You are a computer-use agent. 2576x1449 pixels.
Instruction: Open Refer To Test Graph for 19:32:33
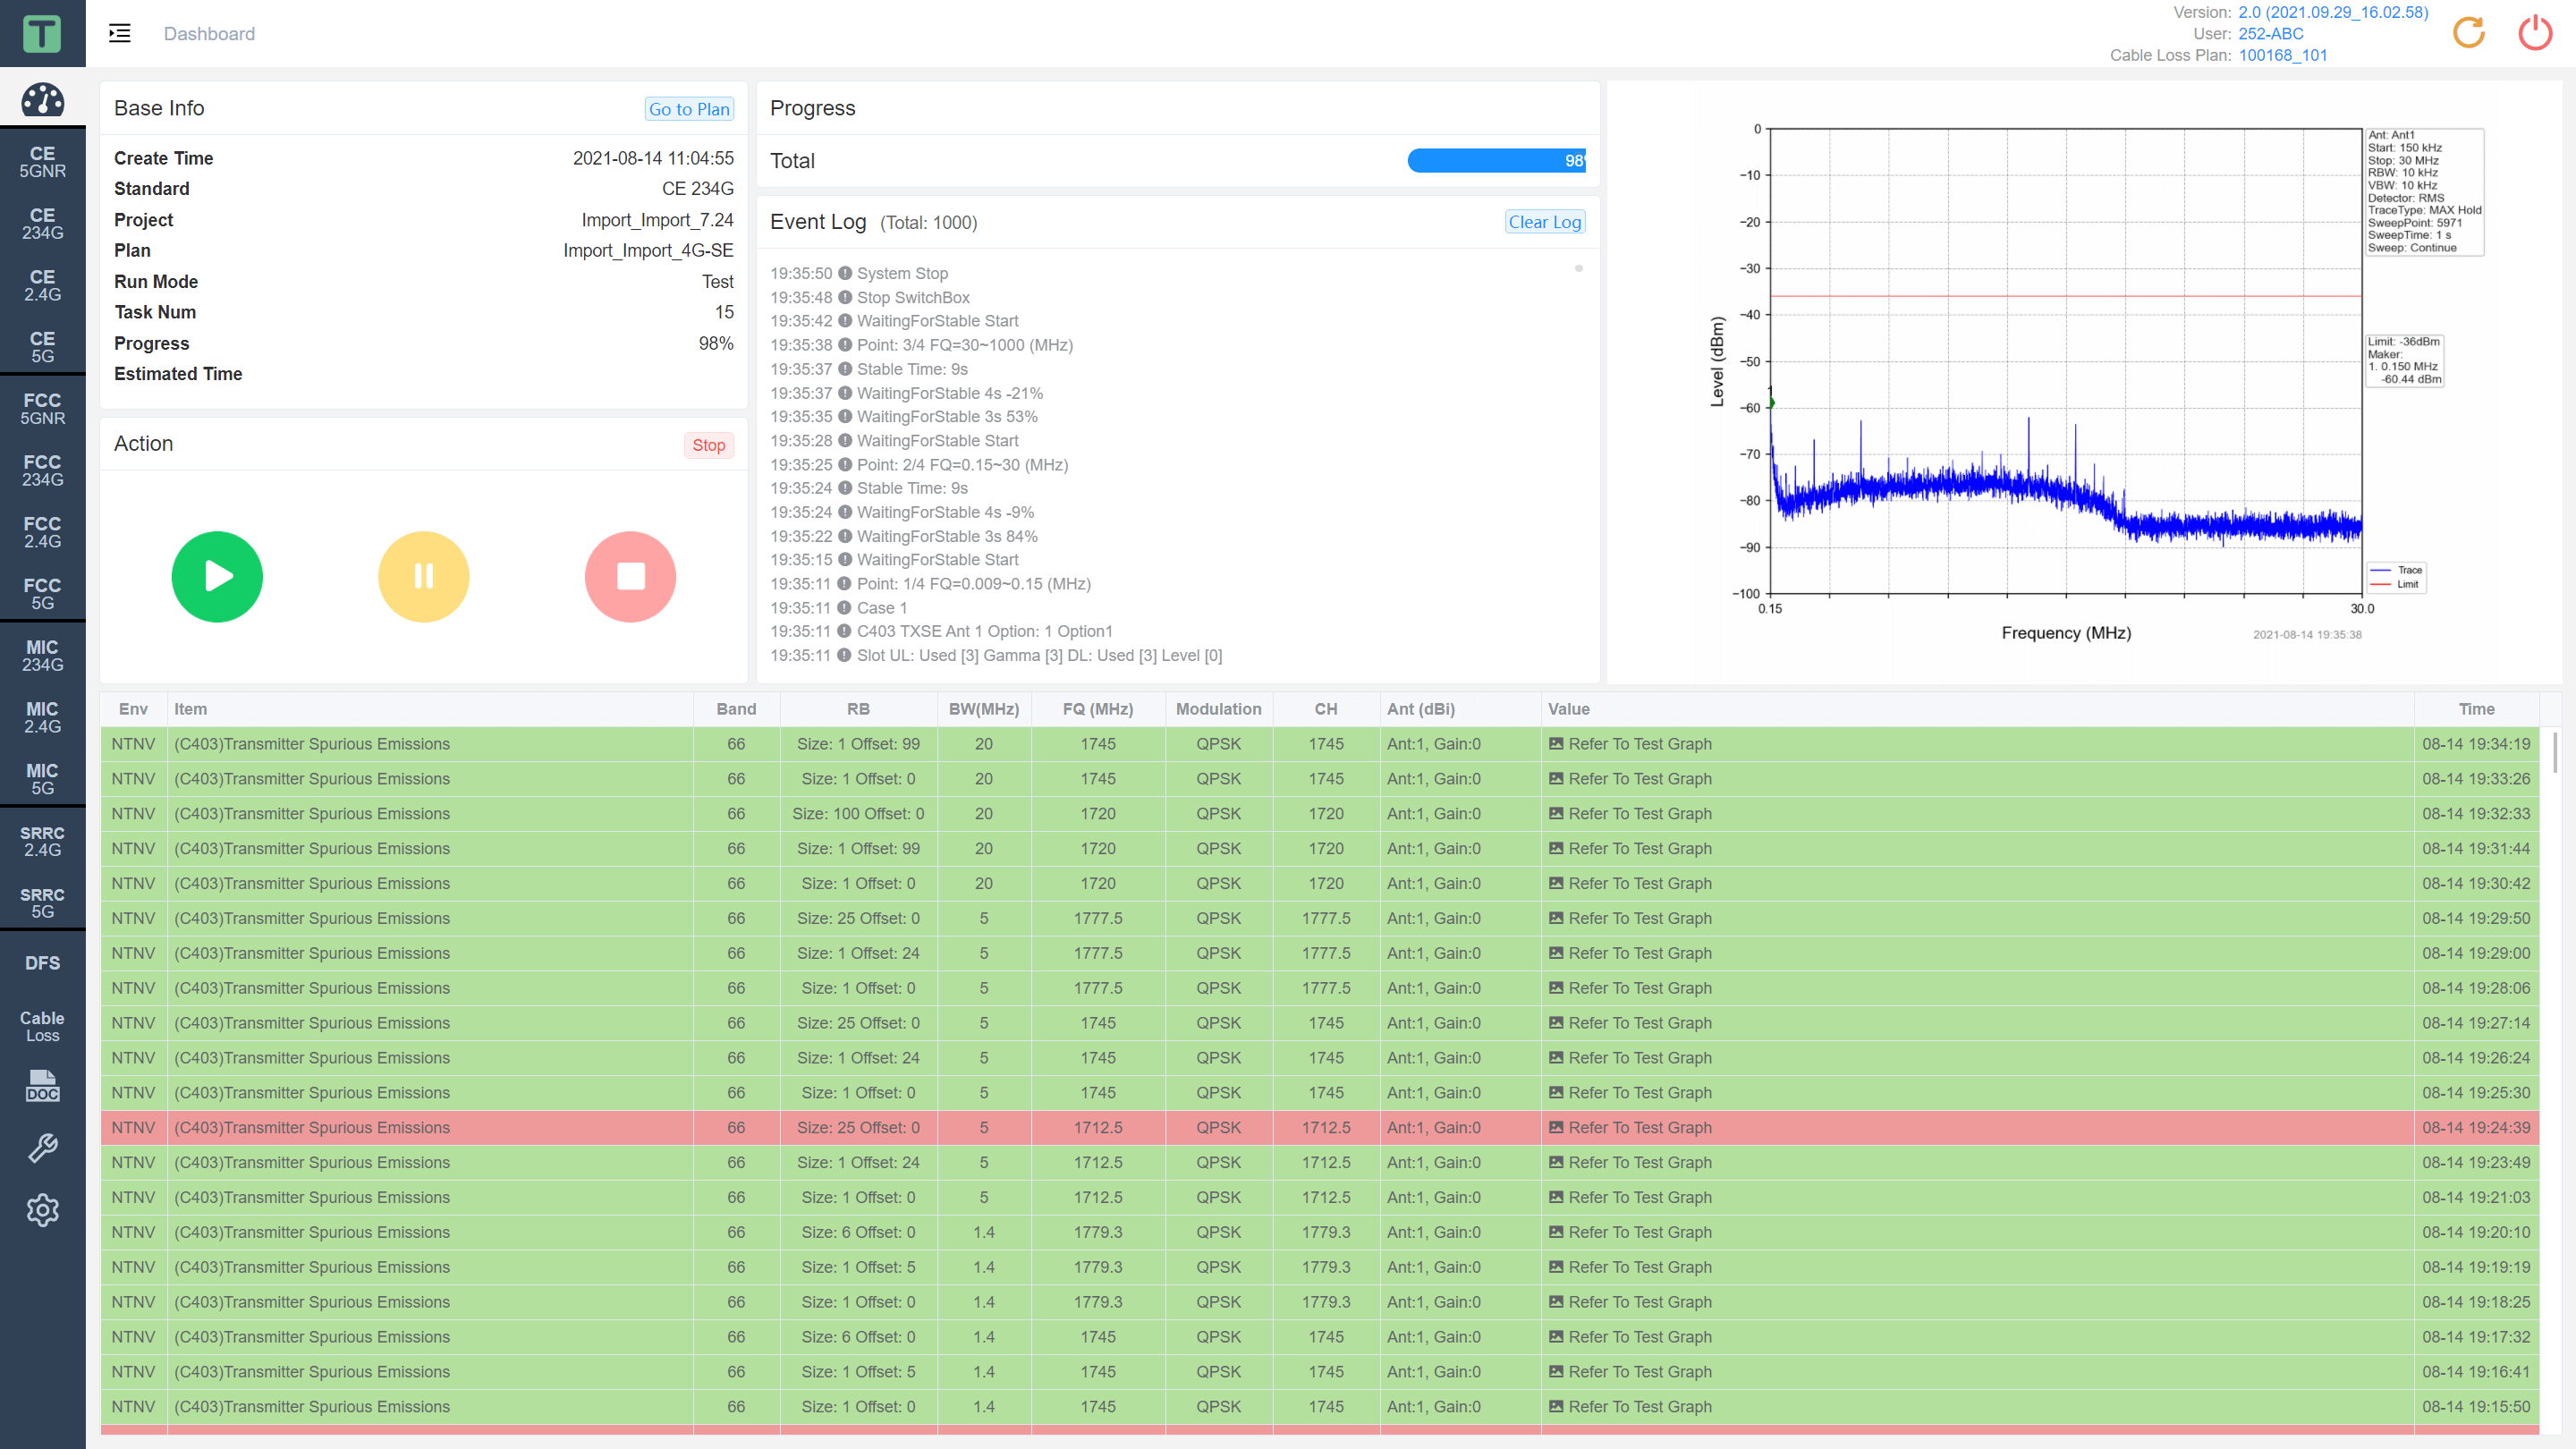[1640, 813]
